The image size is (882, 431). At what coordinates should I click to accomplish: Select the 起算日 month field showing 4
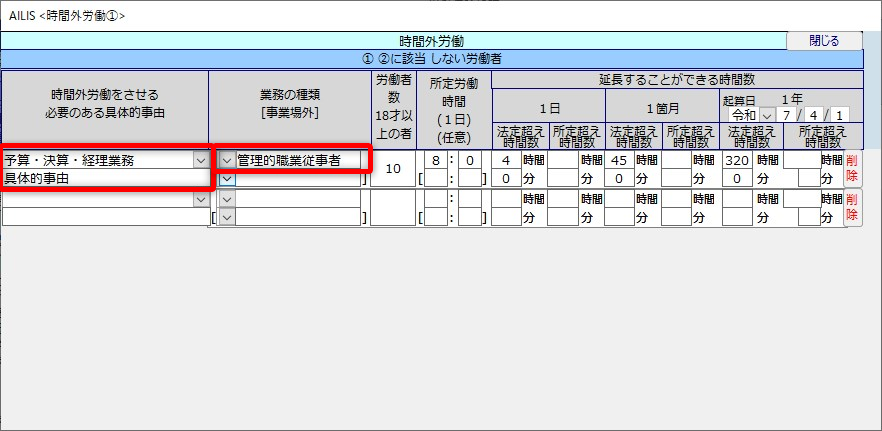[814, 114]
